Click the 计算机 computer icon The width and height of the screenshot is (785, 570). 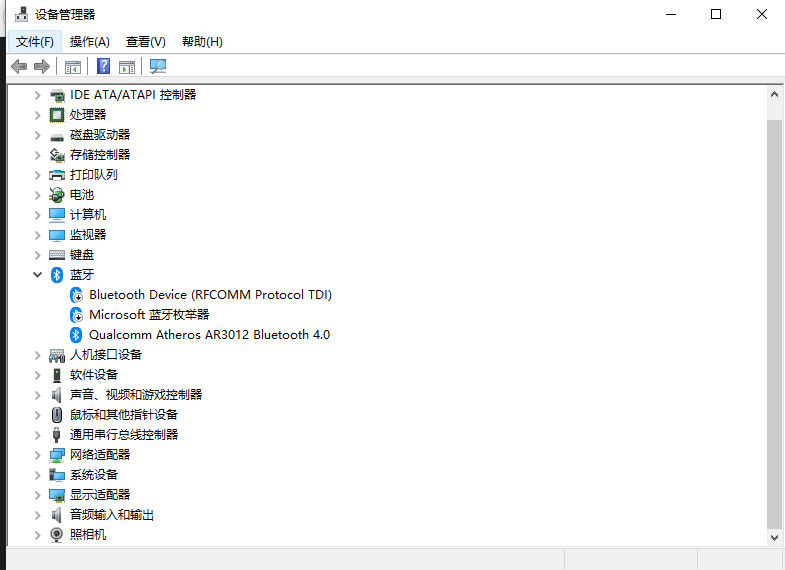pyautogui.click(x=57, y=215)
